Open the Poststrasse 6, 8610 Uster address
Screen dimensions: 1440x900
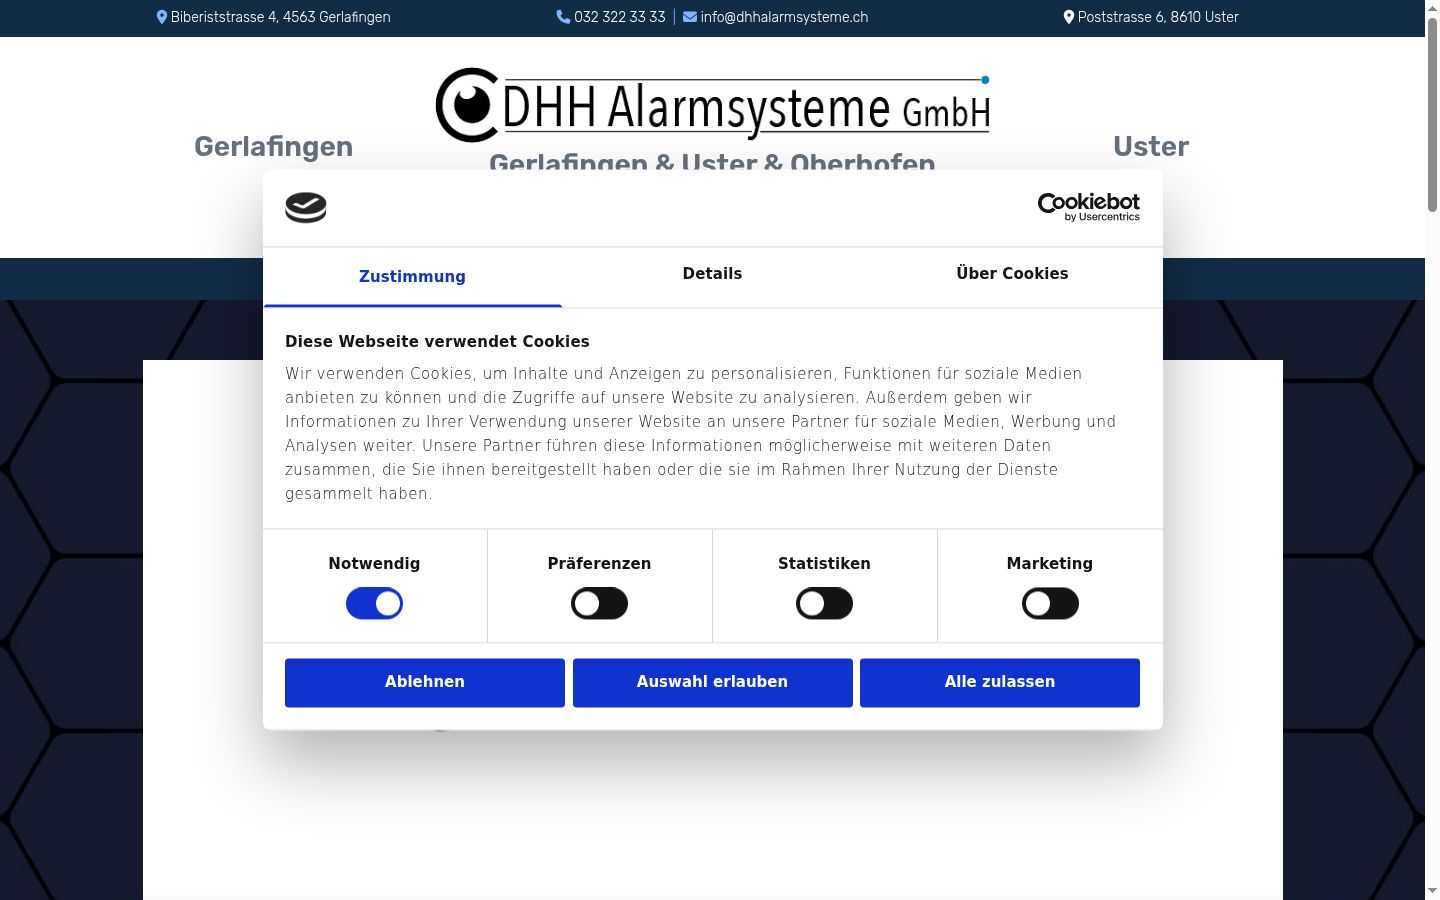[x=1158, y=17]
